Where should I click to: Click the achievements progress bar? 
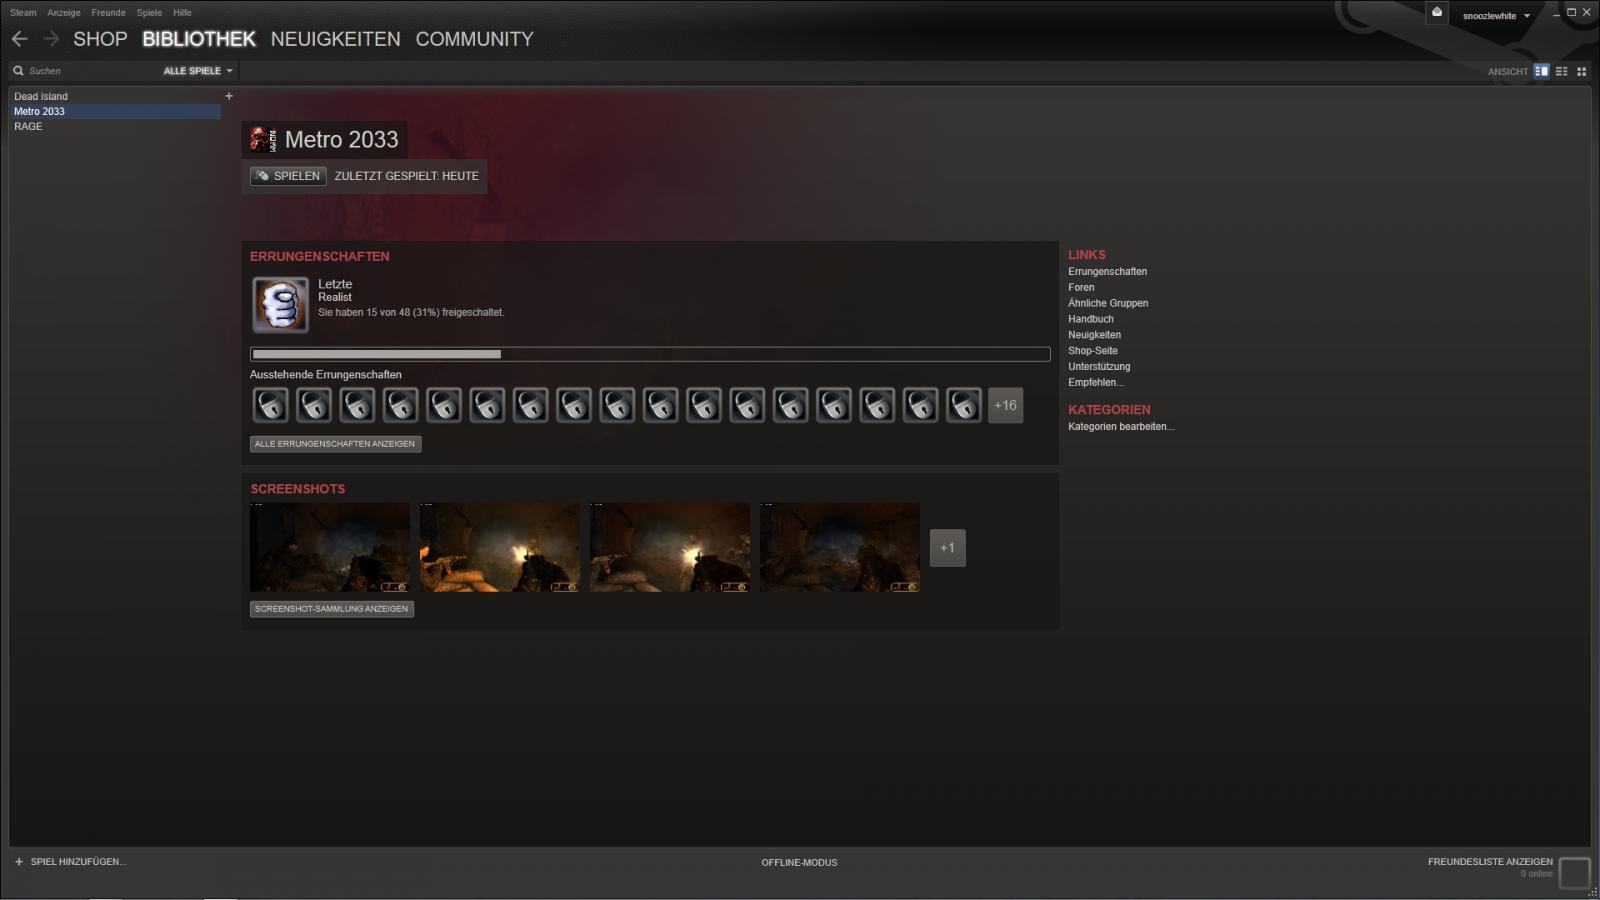click(x=650, y=354)
